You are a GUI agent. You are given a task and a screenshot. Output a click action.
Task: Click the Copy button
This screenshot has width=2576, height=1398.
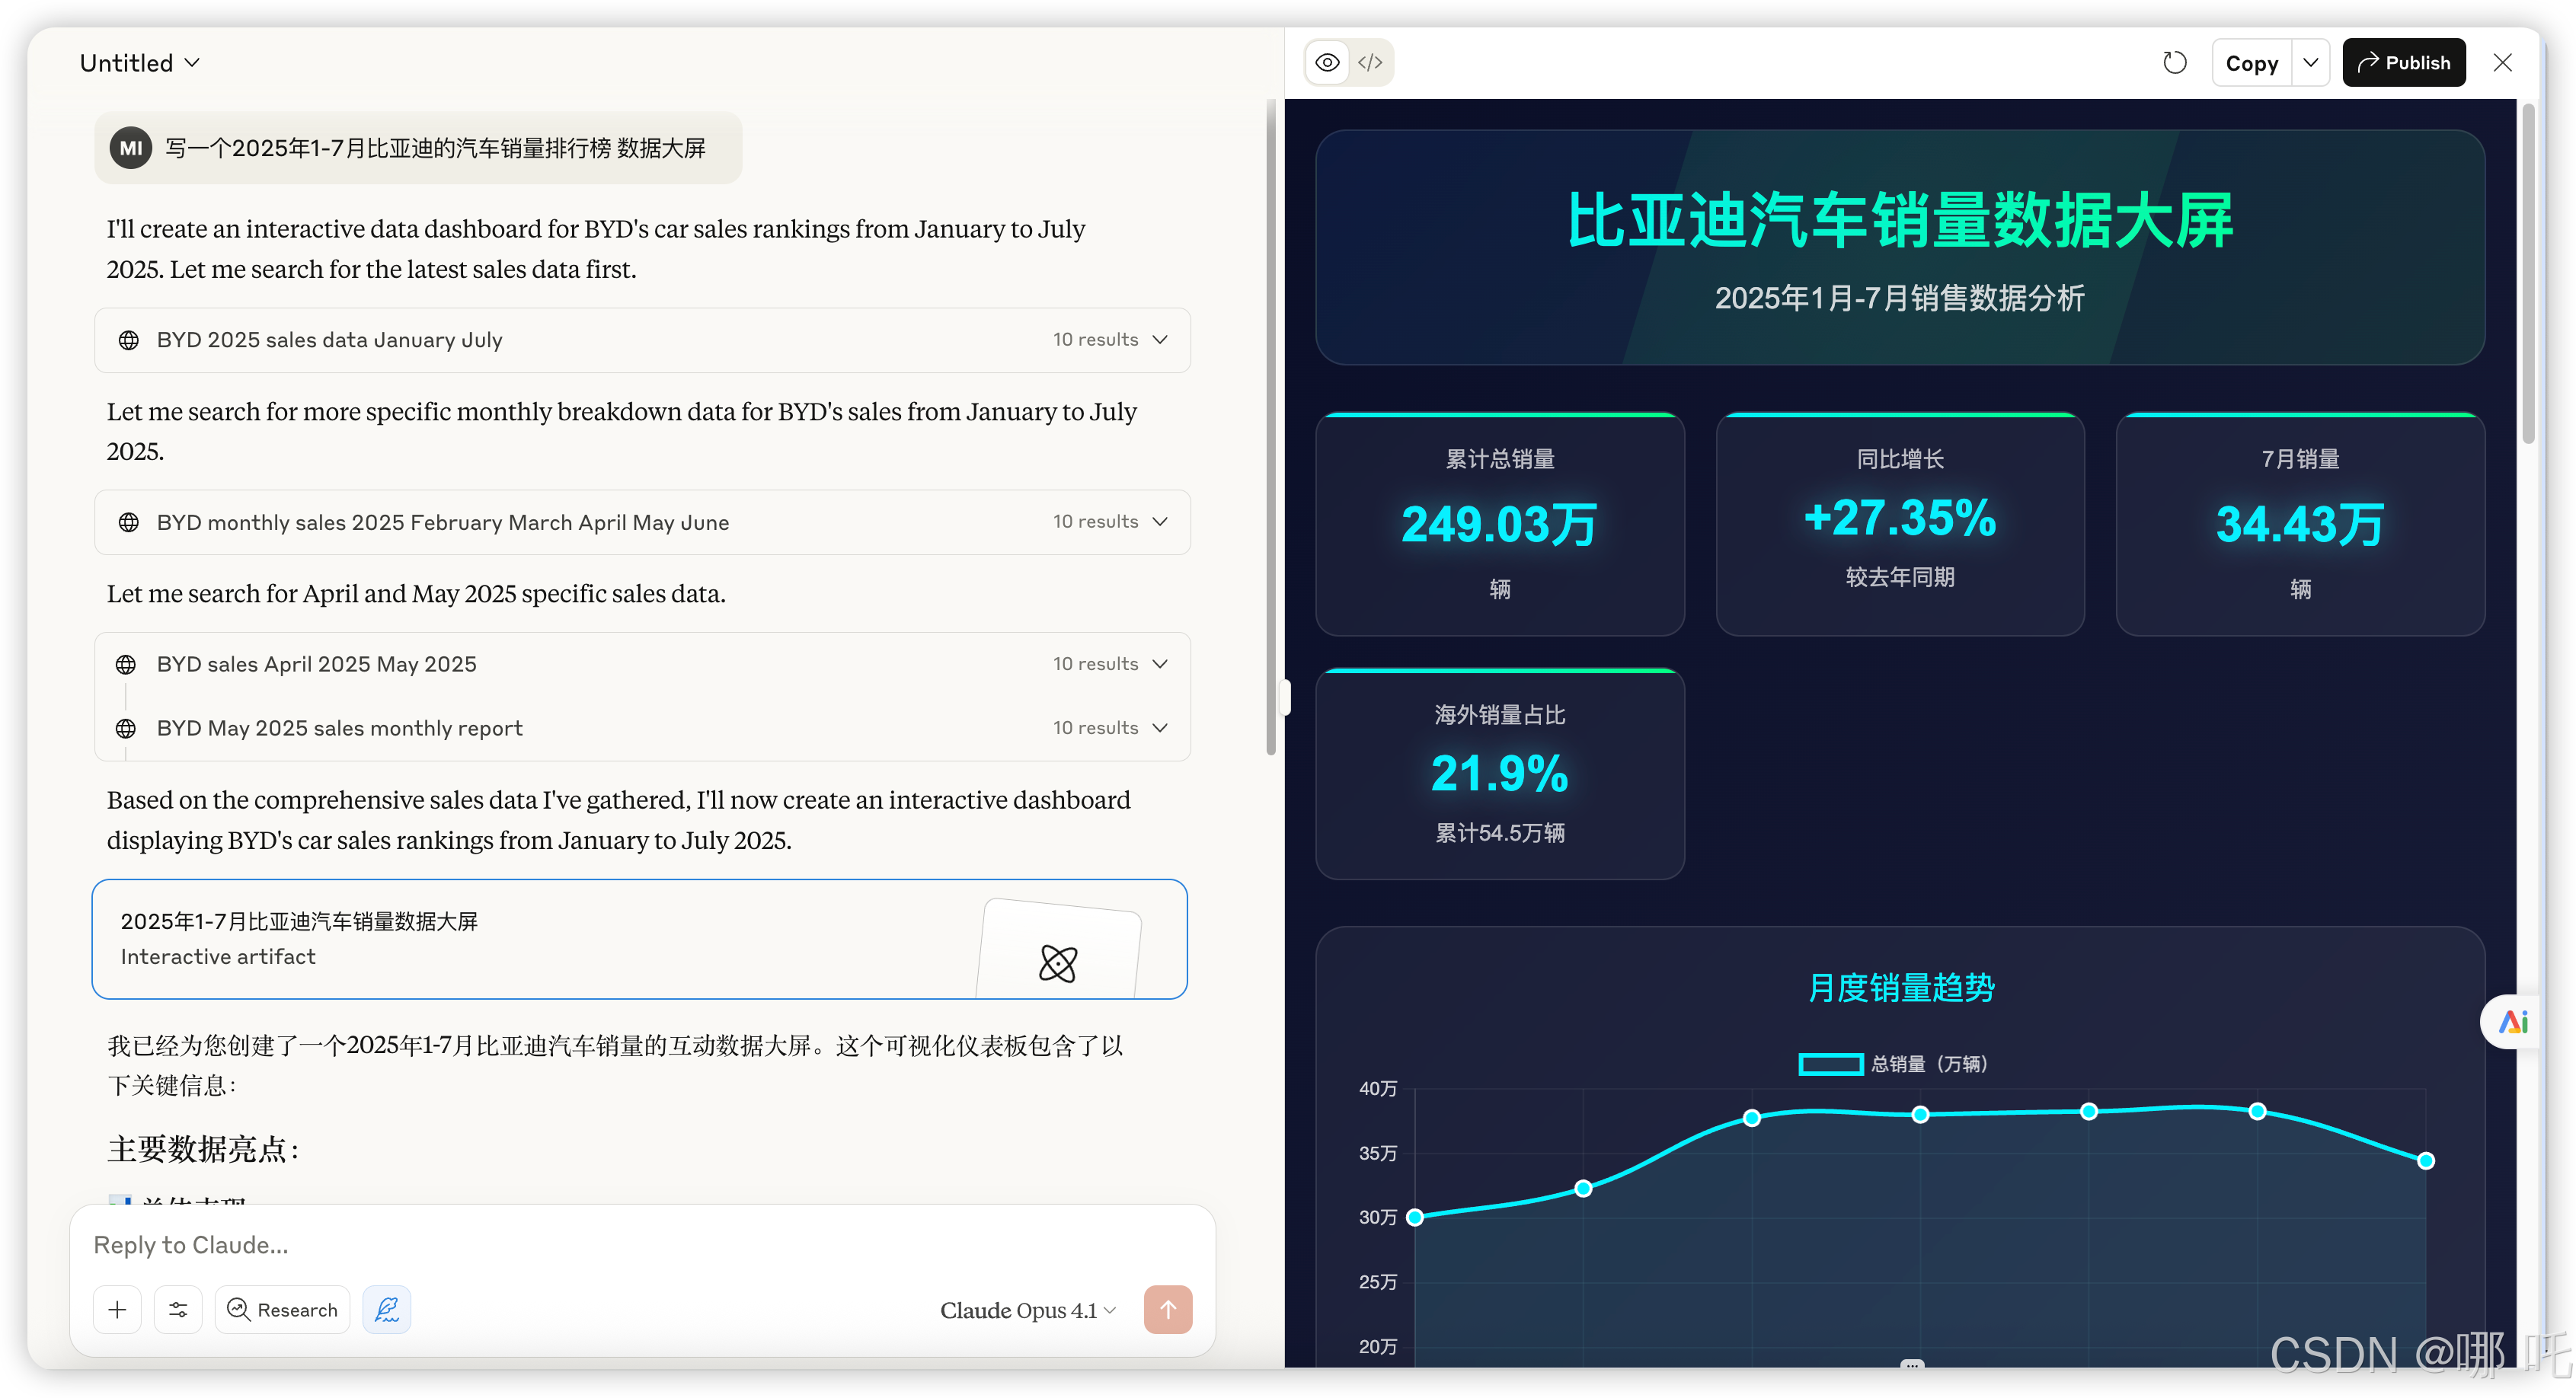pos(2251,63)
